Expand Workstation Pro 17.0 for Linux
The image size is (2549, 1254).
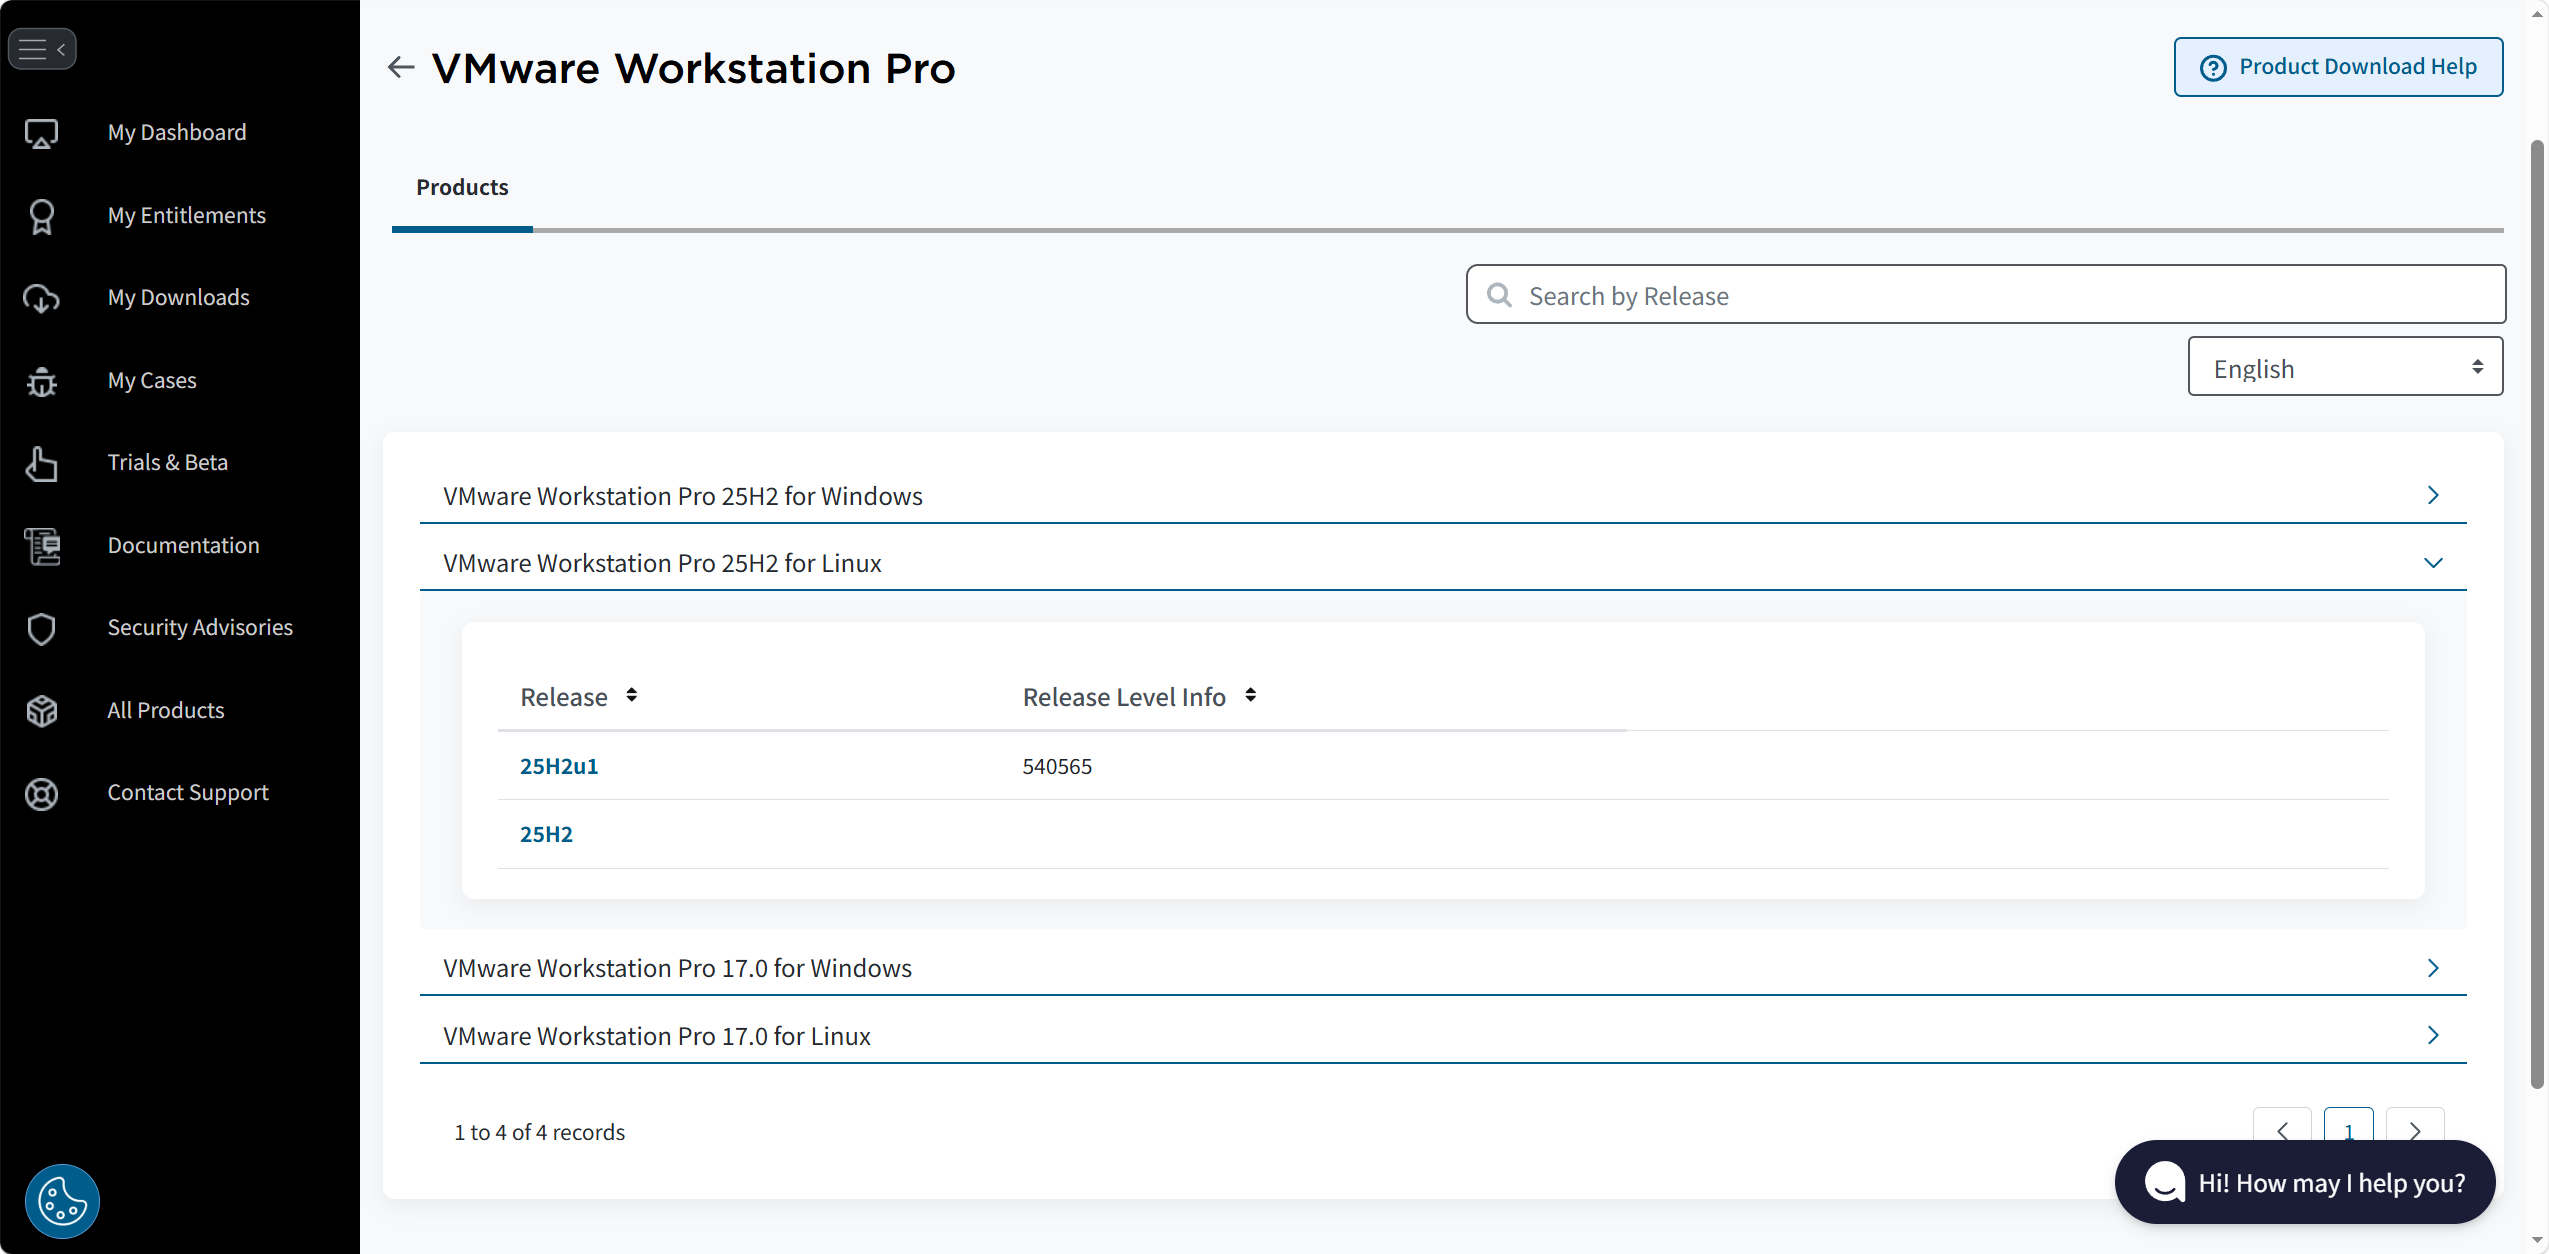(x=2432, y=1036)
